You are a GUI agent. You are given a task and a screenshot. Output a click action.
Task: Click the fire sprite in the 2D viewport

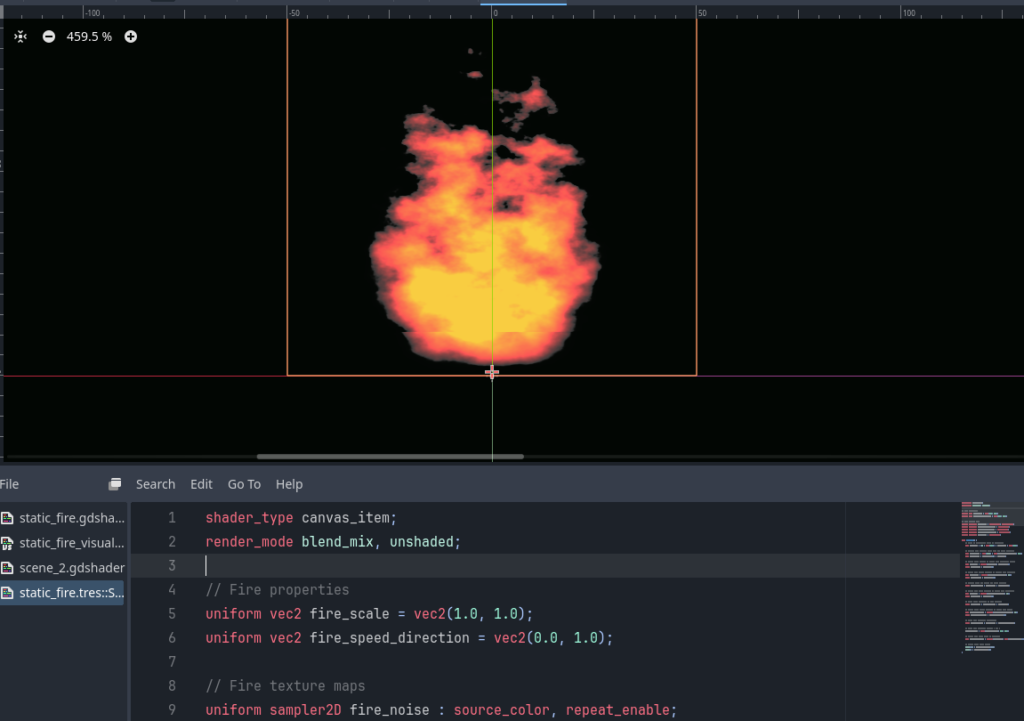[490, 250]
